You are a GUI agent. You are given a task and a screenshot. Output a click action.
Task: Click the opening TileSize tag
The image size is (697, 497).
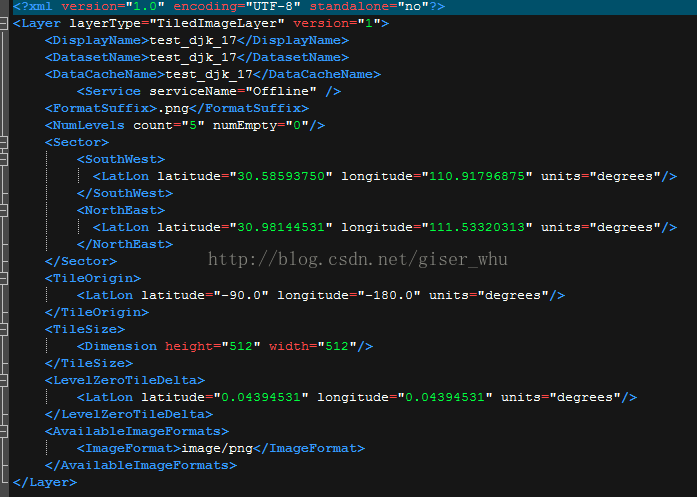85,329
